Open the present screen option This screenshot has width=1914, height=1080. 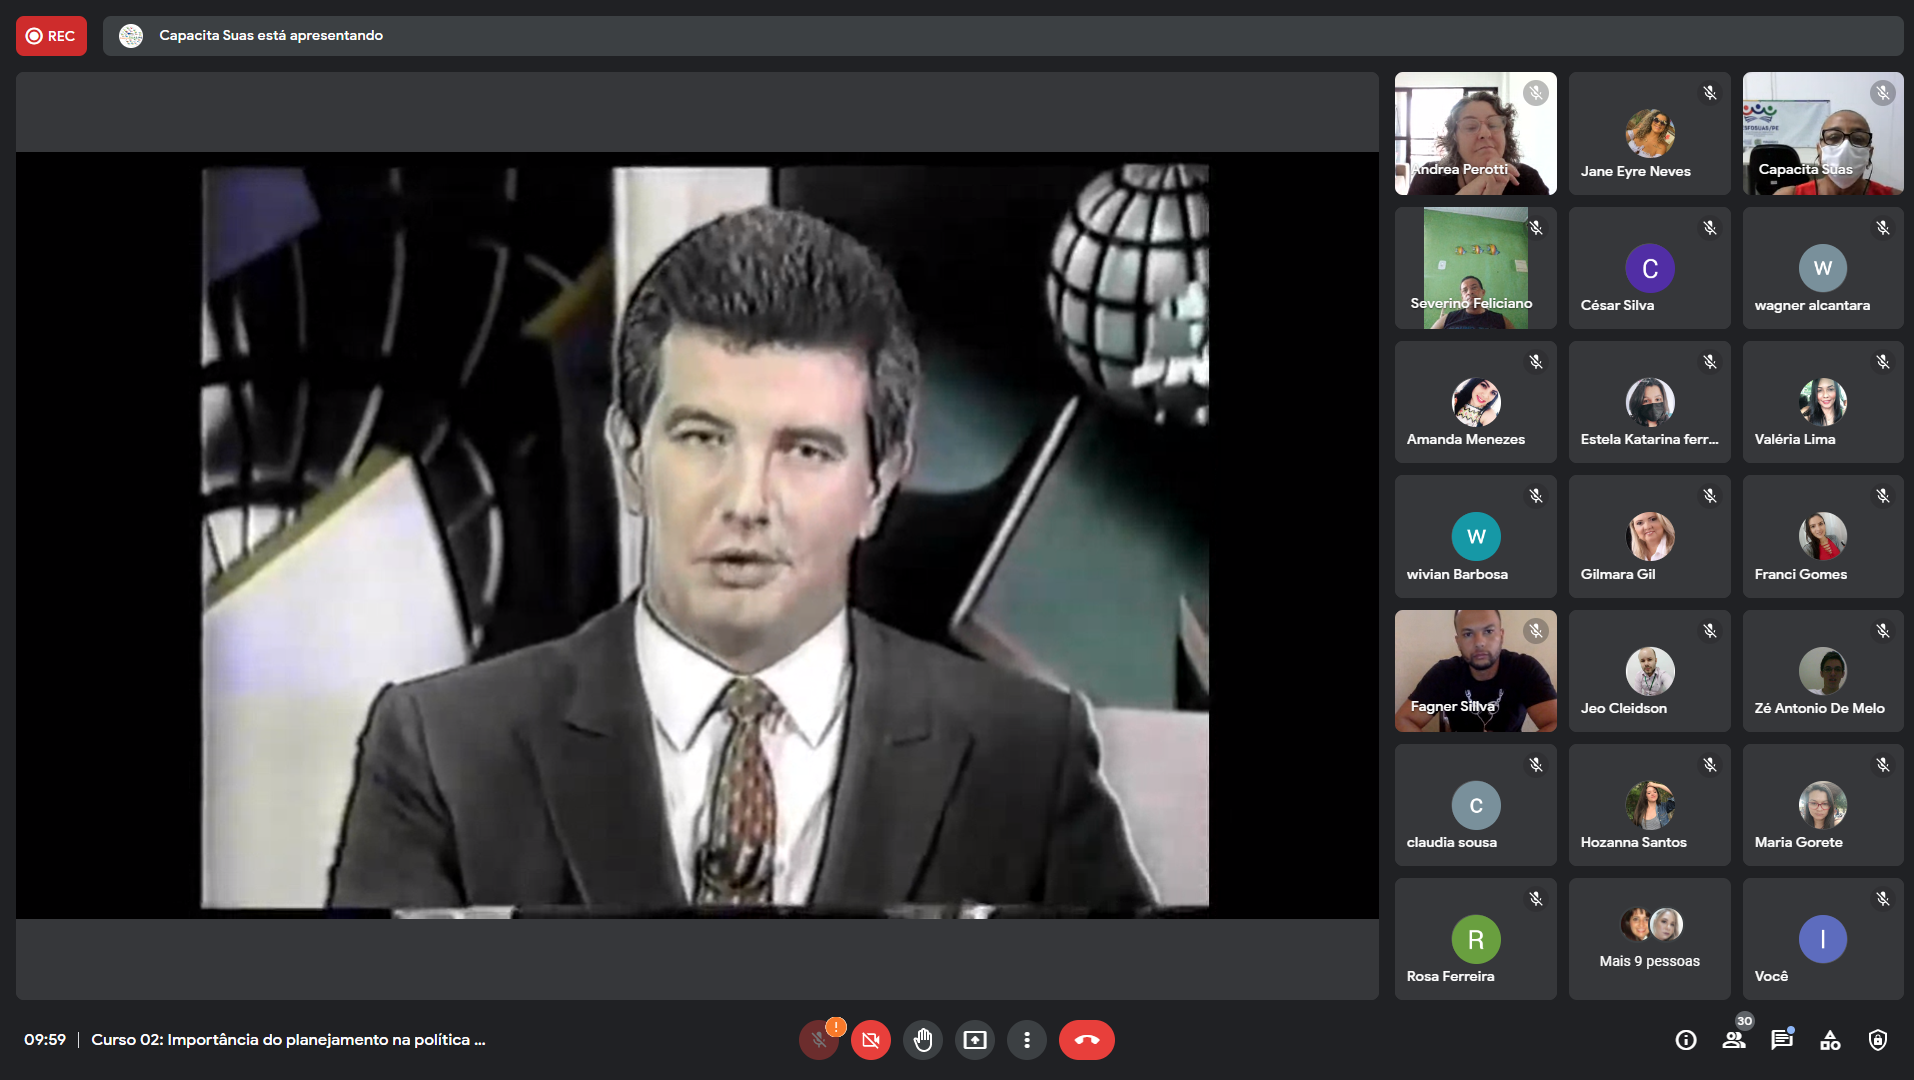[975, 1040]
